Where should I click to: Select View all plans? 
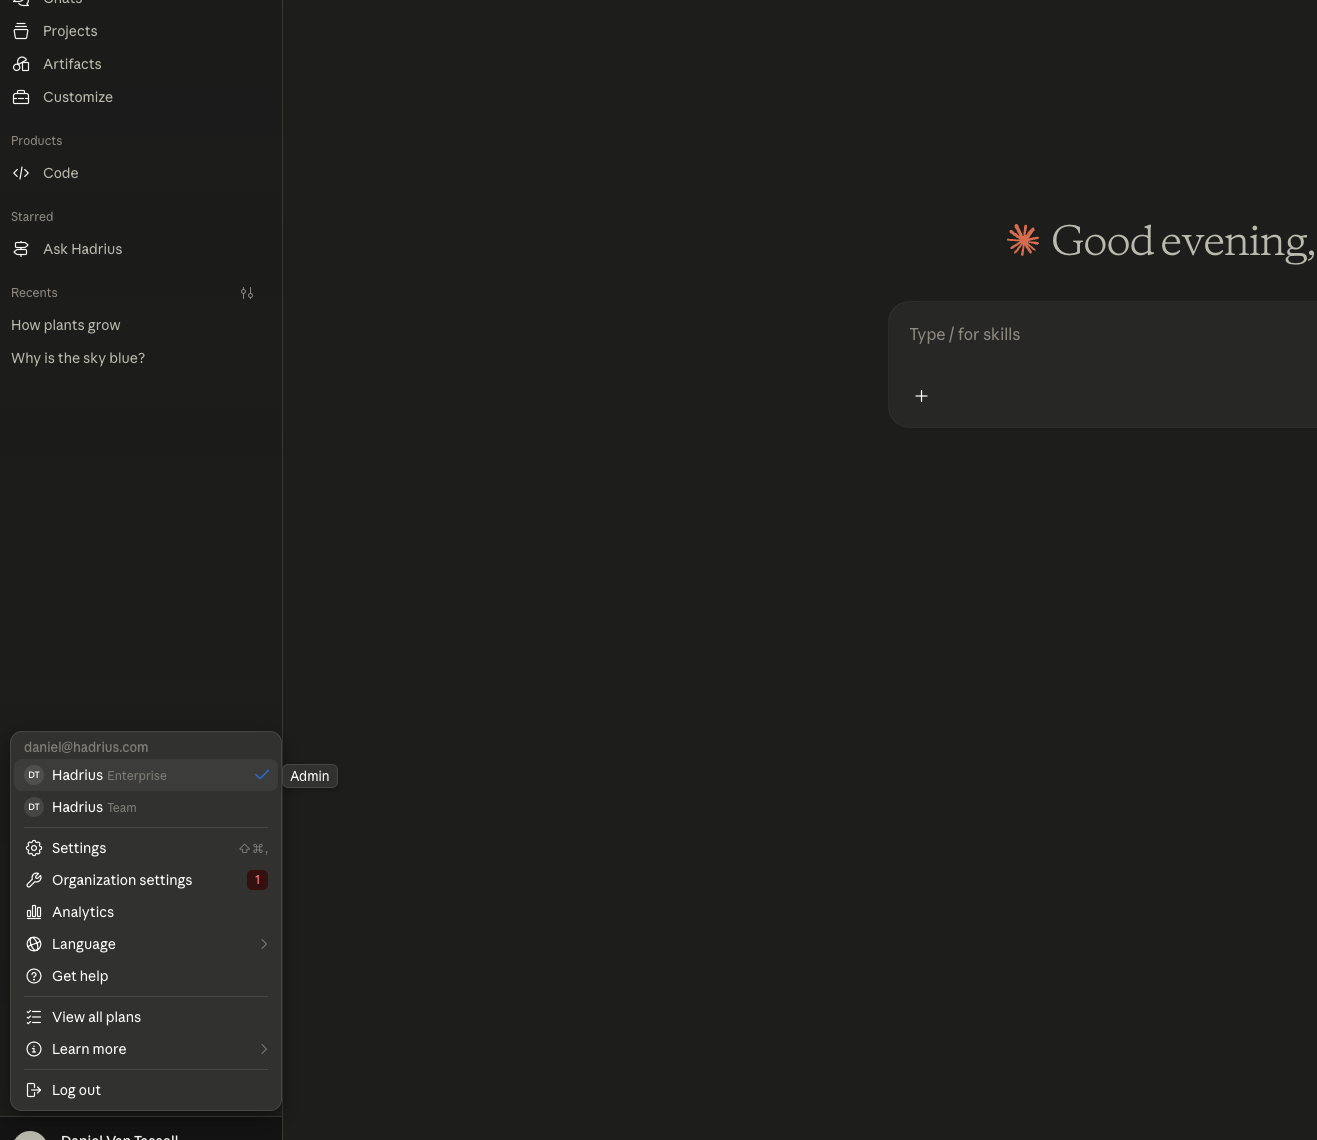click(146, 1017)
